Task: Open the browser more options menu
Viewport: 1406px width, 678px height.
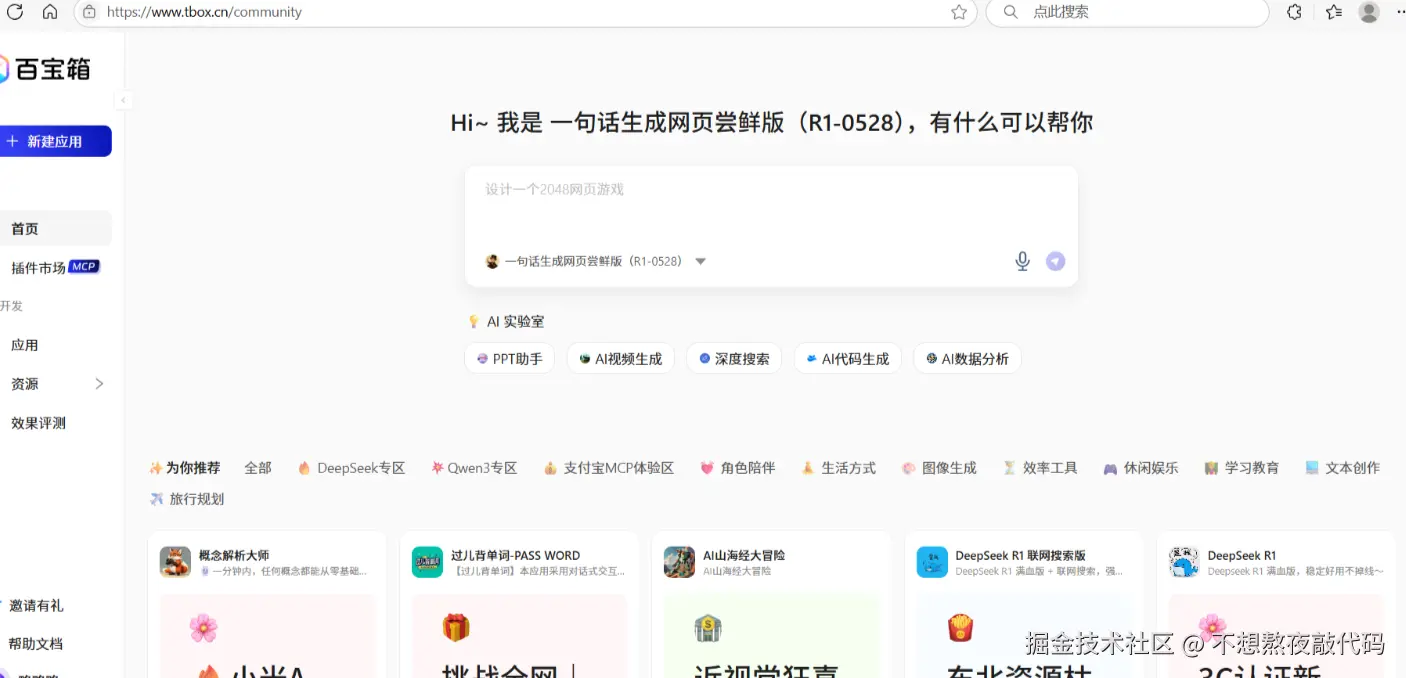Action: pos(1400,12)
